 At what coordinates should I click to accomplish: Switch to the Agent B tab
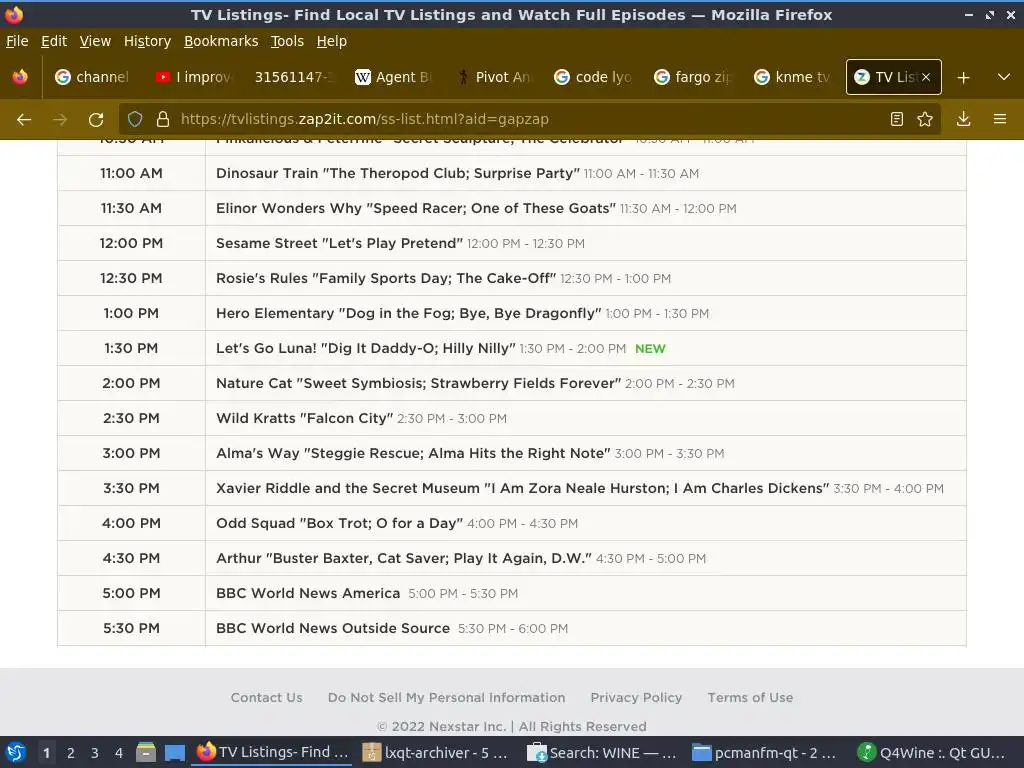[394, 77]
